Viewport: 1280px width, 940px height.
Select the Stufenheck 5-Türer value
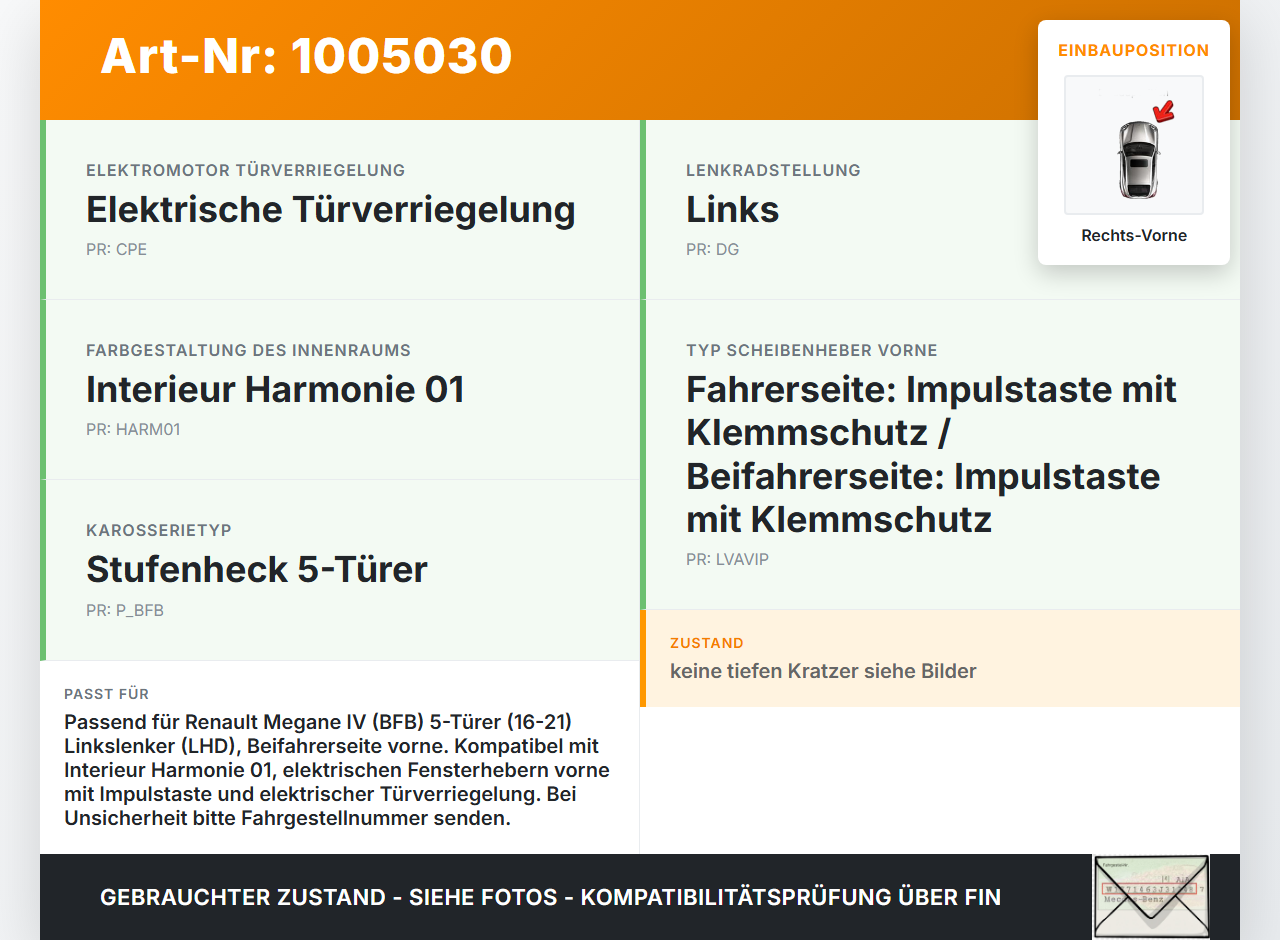[257, 570]
